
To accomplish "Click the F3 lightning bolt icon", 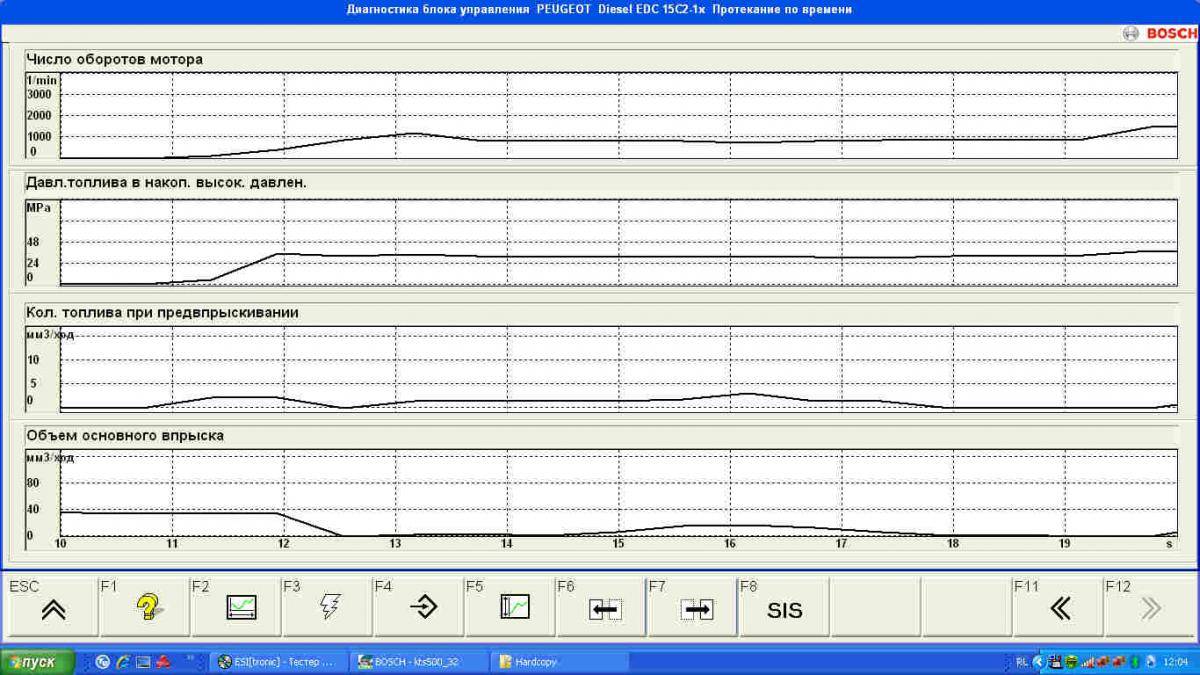I will tap(330, 607).
